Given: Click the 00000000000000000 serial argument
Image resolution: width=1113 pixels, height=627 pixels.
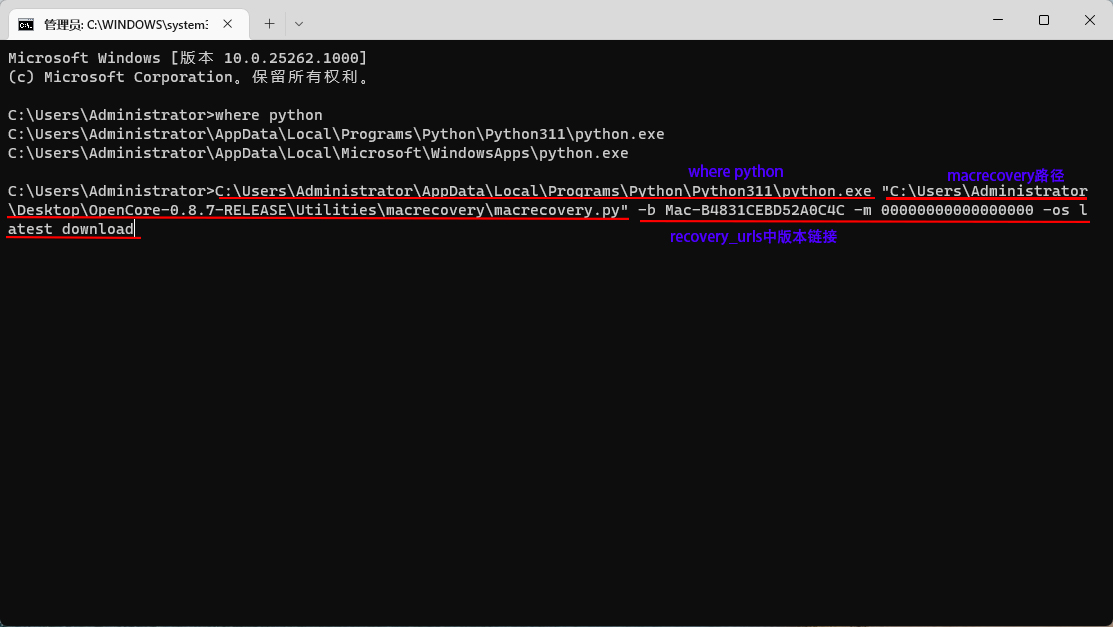Looking at the screenshot, I should pos(957,210).
